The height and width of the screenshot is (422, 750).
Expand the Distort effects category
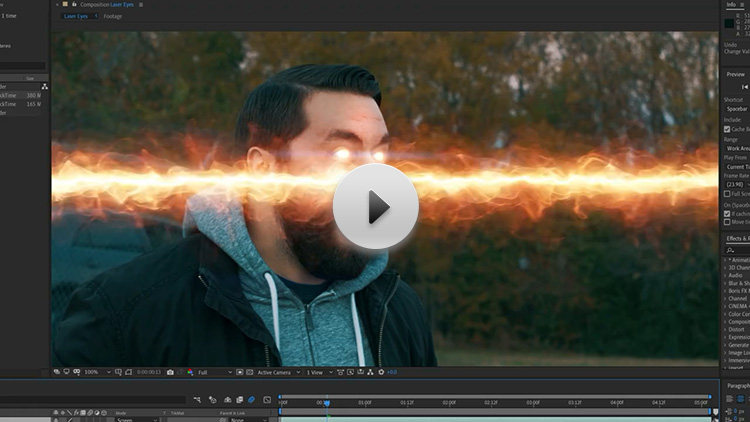pos(725,329)
